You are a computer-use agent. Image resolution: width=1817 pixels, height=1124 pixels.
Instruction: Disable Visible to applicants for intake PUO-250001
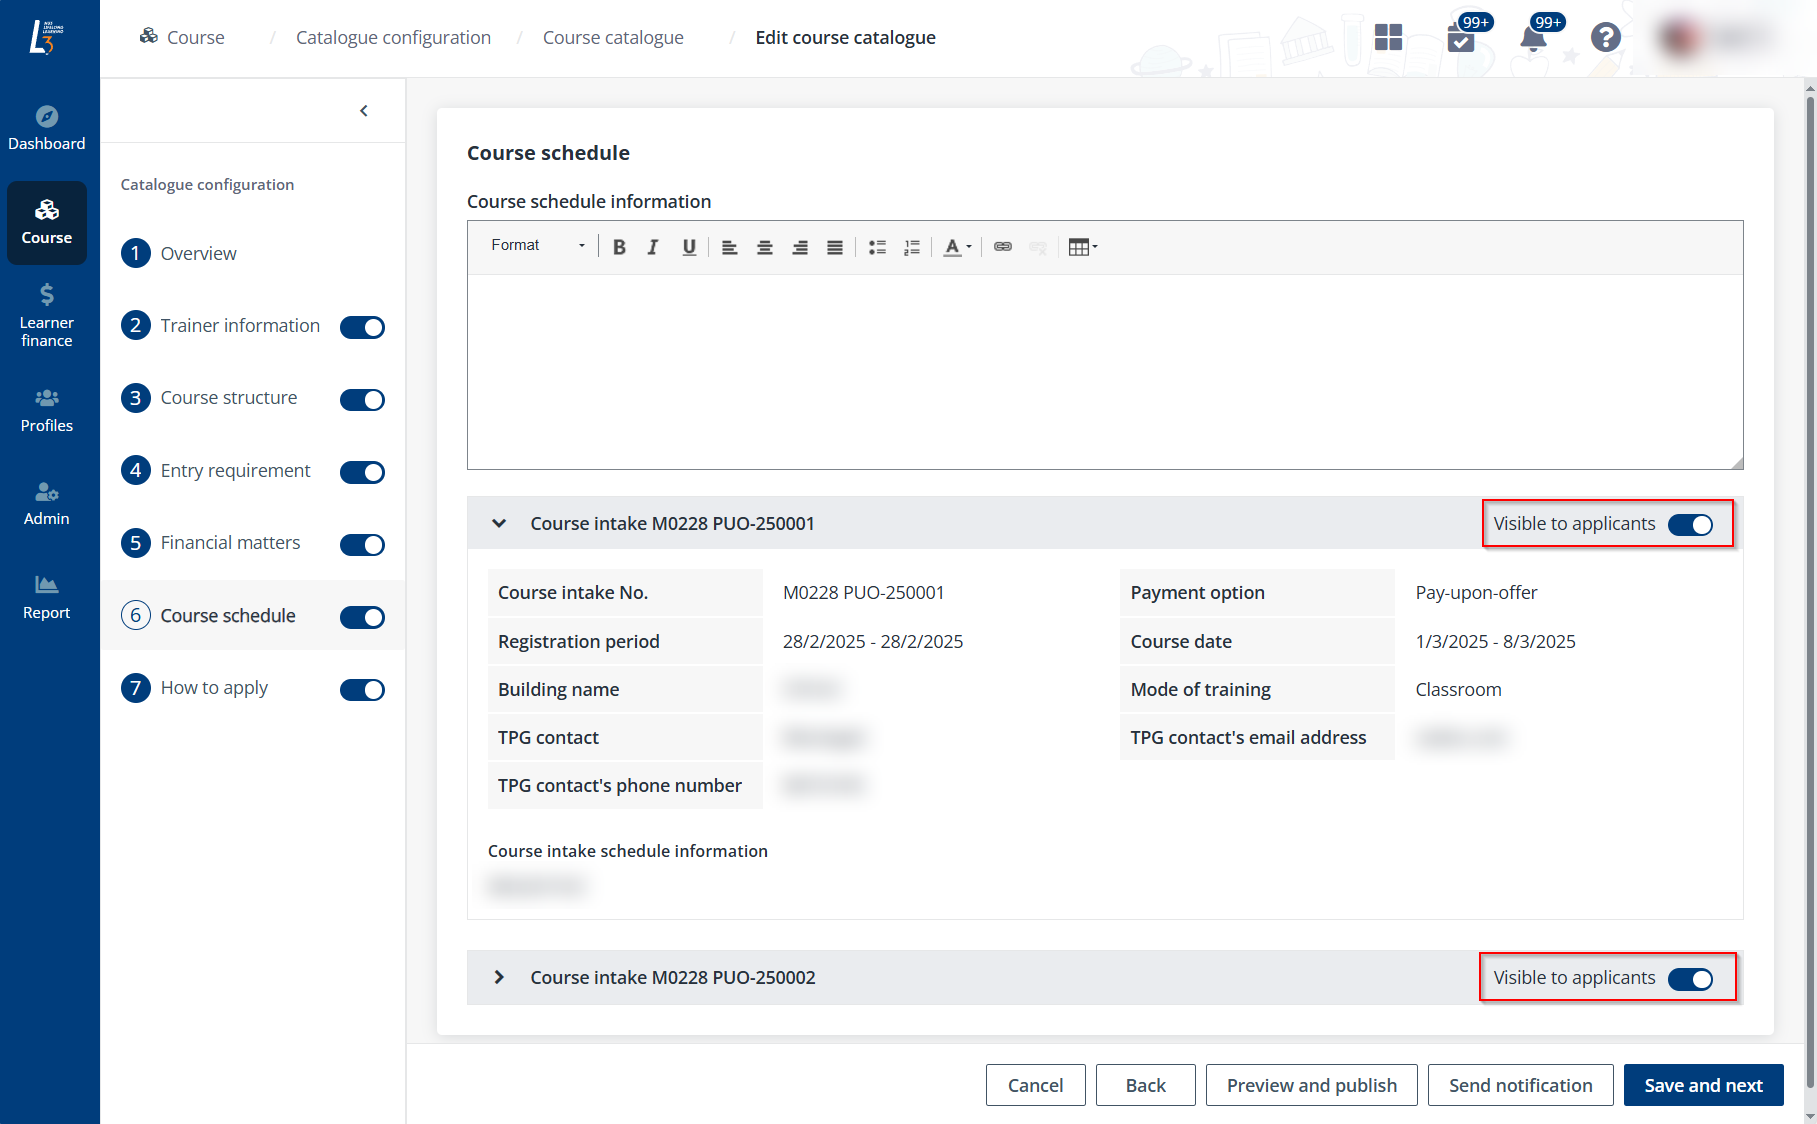(x=1690, y=525)
